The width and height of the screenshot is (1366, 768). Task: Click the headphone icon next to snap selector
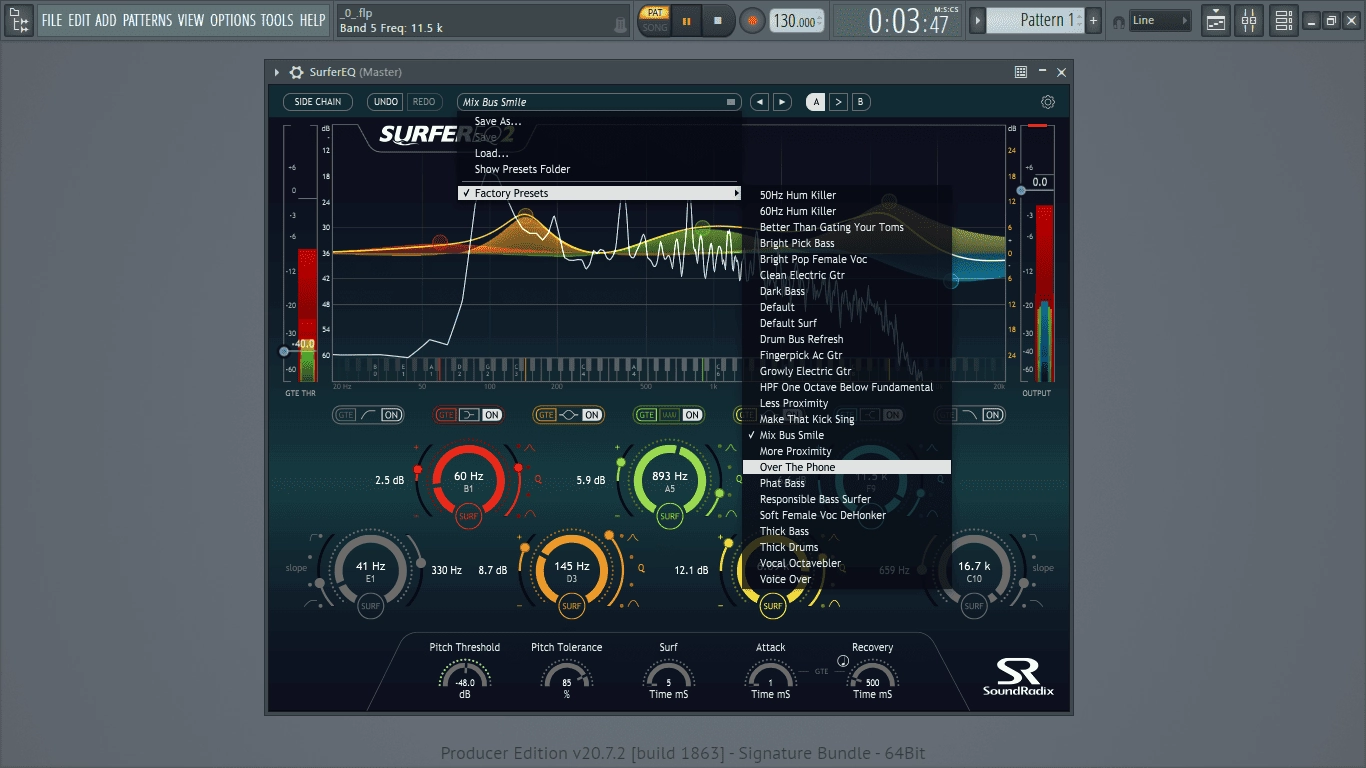point(1118,21)
